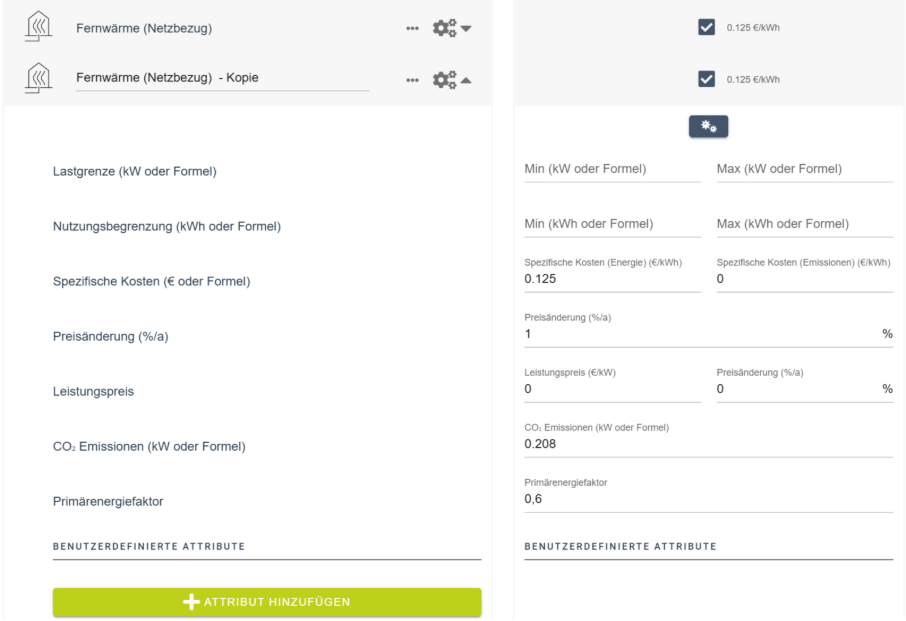Open more options for Fernwärme (Netzbezug)
This screenshot has height=621, width=906.
[x=412, y=28]
